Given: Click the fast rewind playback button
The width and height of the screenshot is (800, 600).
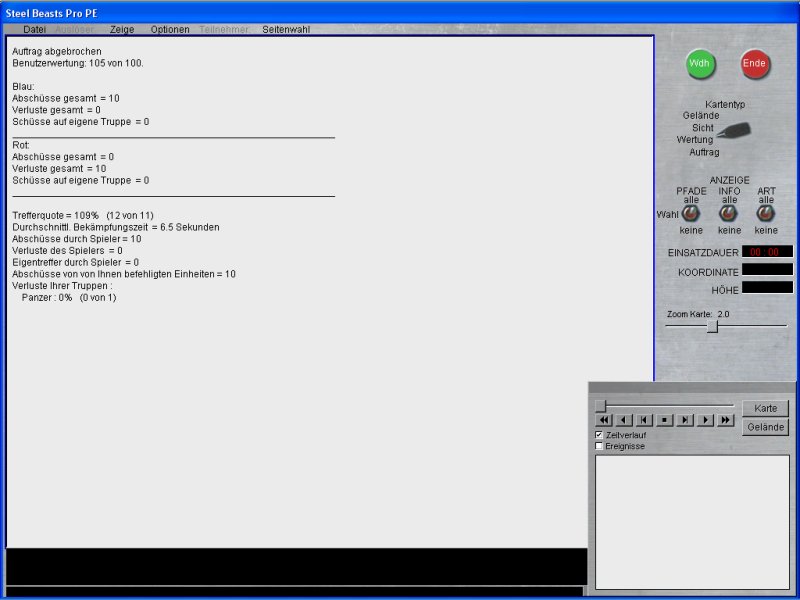Looking at the screenshot, I should pyautogui.click(x=604, y=420).
